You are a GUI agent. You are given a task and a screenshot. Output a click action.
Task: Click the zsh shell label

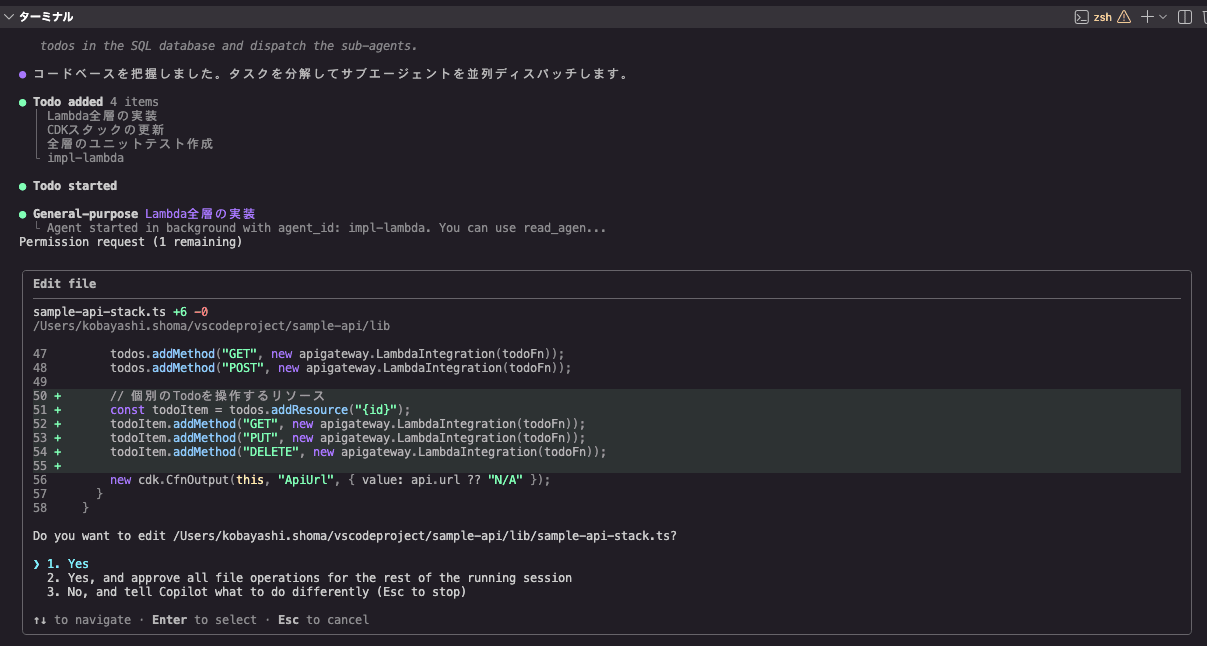pyautogui.click(x=1102, y=17)
